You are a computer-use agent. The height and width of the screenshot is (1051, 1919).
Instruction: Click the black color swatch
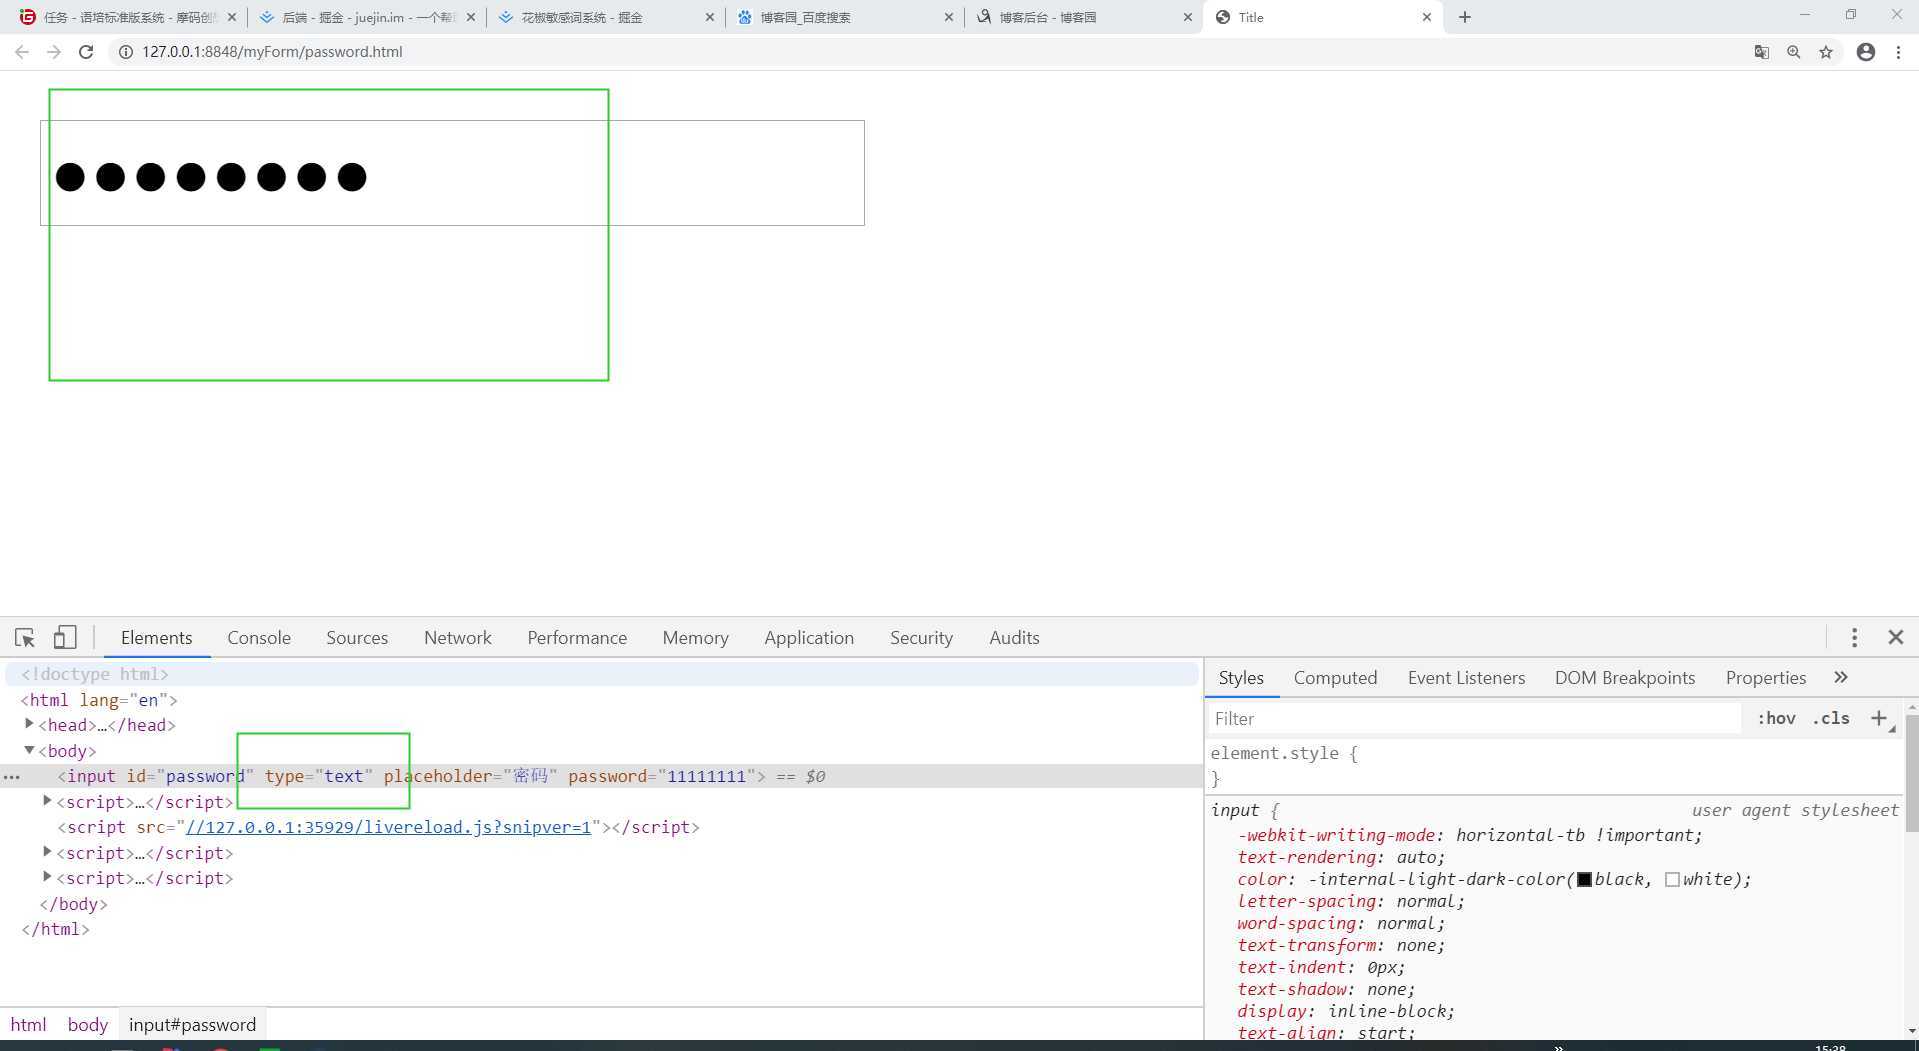(1584, 879)
